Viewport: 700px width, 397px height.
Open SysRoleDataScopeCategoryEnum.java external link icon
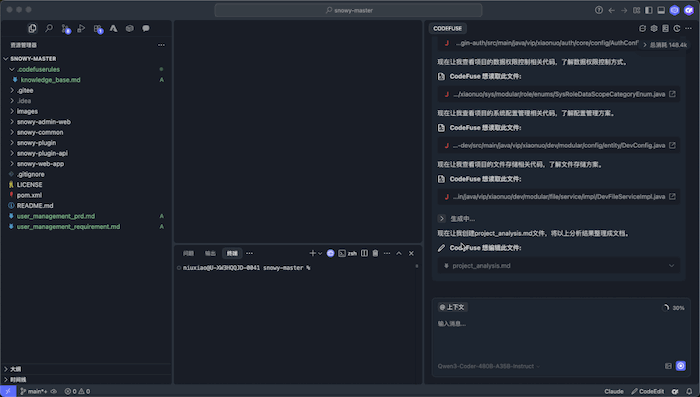(672, 94)
